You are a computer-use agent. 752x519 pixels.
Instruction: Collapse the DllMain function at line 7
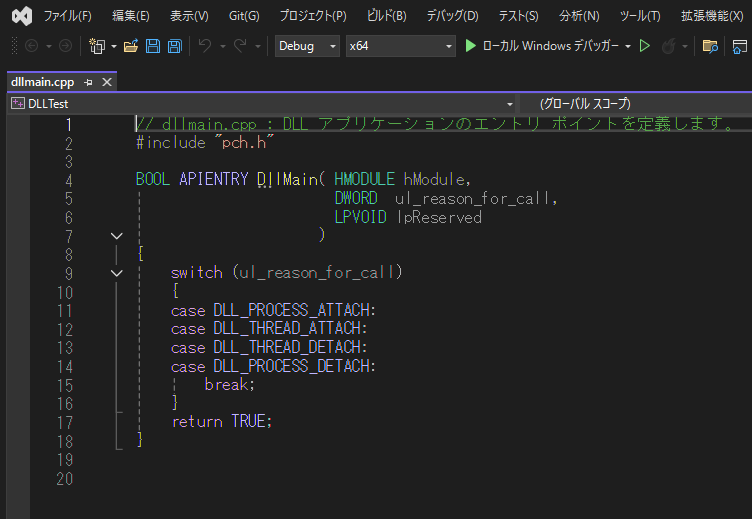pos(117,236)
